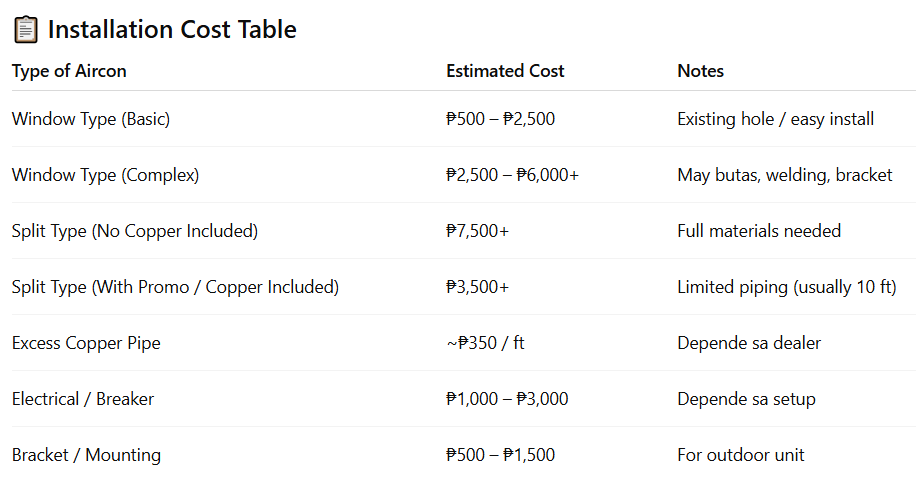Click the Estimated Cost column header

[x=505, y=71]
